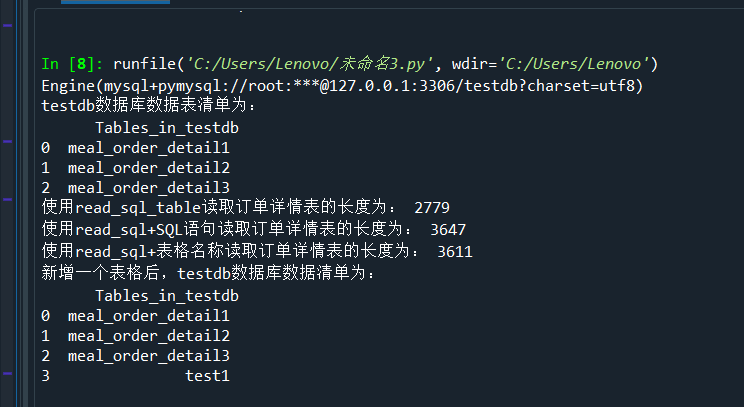Click meal_order_detail3 in the first table list

click(x=149, y=187)
